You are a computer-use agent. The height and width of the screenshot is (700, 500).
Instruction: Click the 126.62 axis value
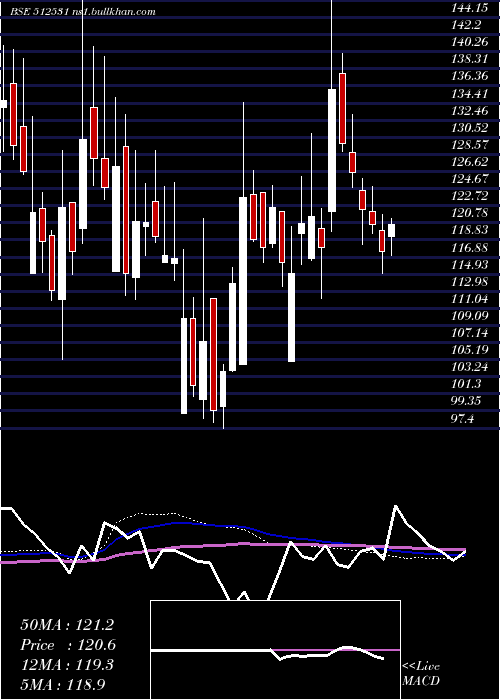coord(468,162)
